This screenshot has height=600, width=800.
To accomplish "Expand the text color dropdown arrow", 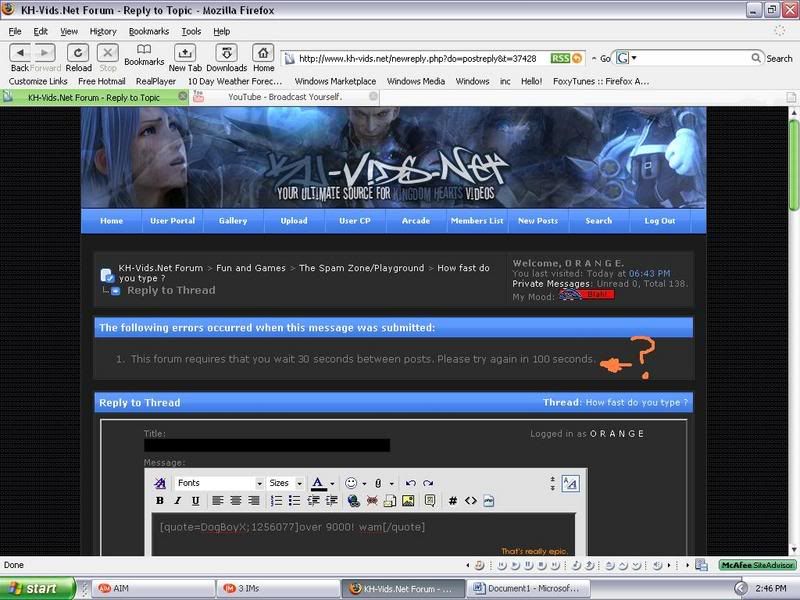I will (332, 483).
